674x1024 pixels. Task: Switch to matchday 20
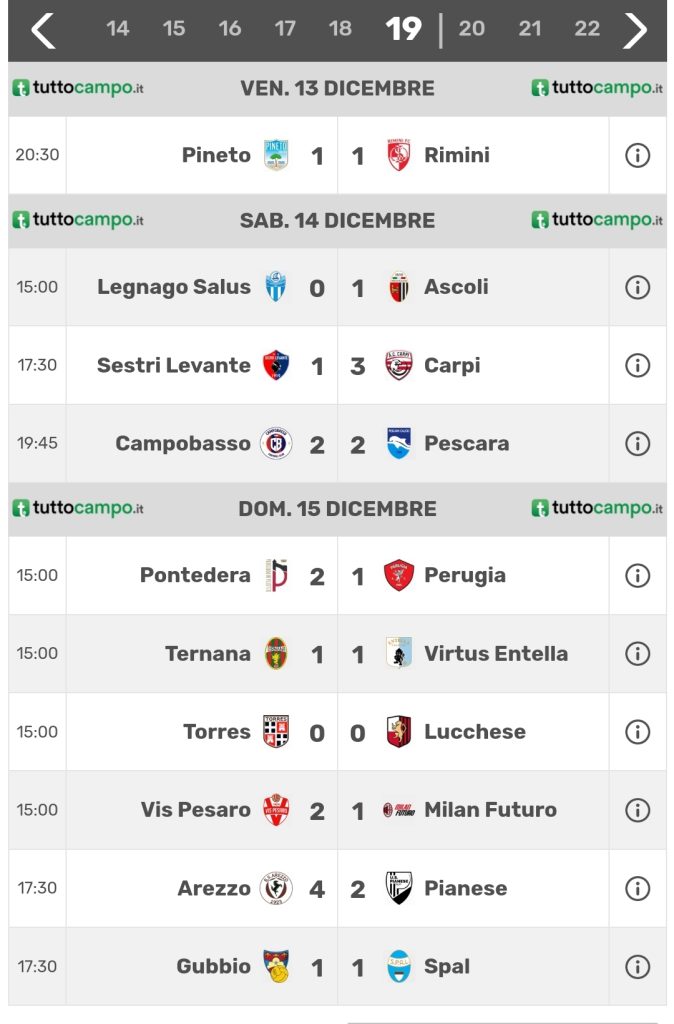point(471,29)
